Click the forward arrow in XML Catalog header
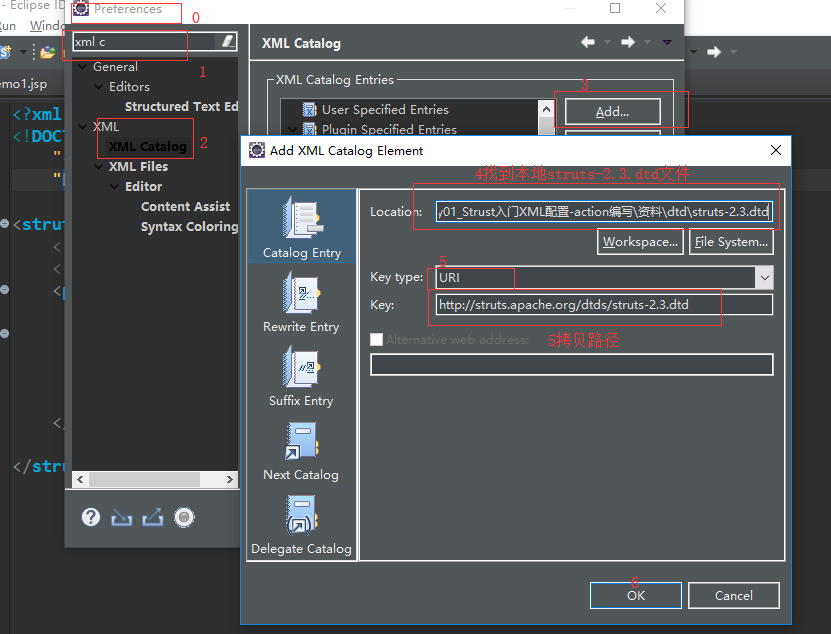 pos(628,42)
